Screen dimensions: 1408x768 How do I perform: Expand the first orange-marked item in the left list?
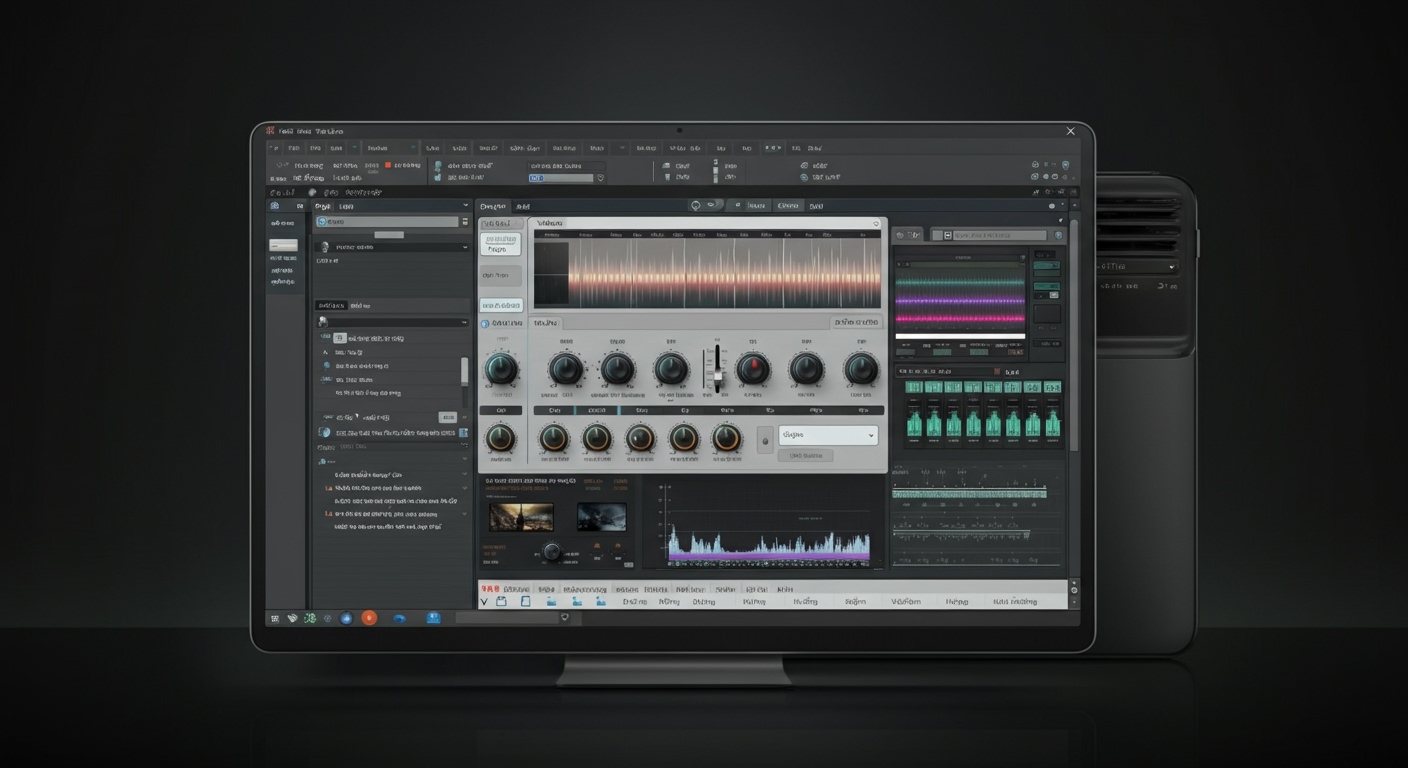[329, 488]
